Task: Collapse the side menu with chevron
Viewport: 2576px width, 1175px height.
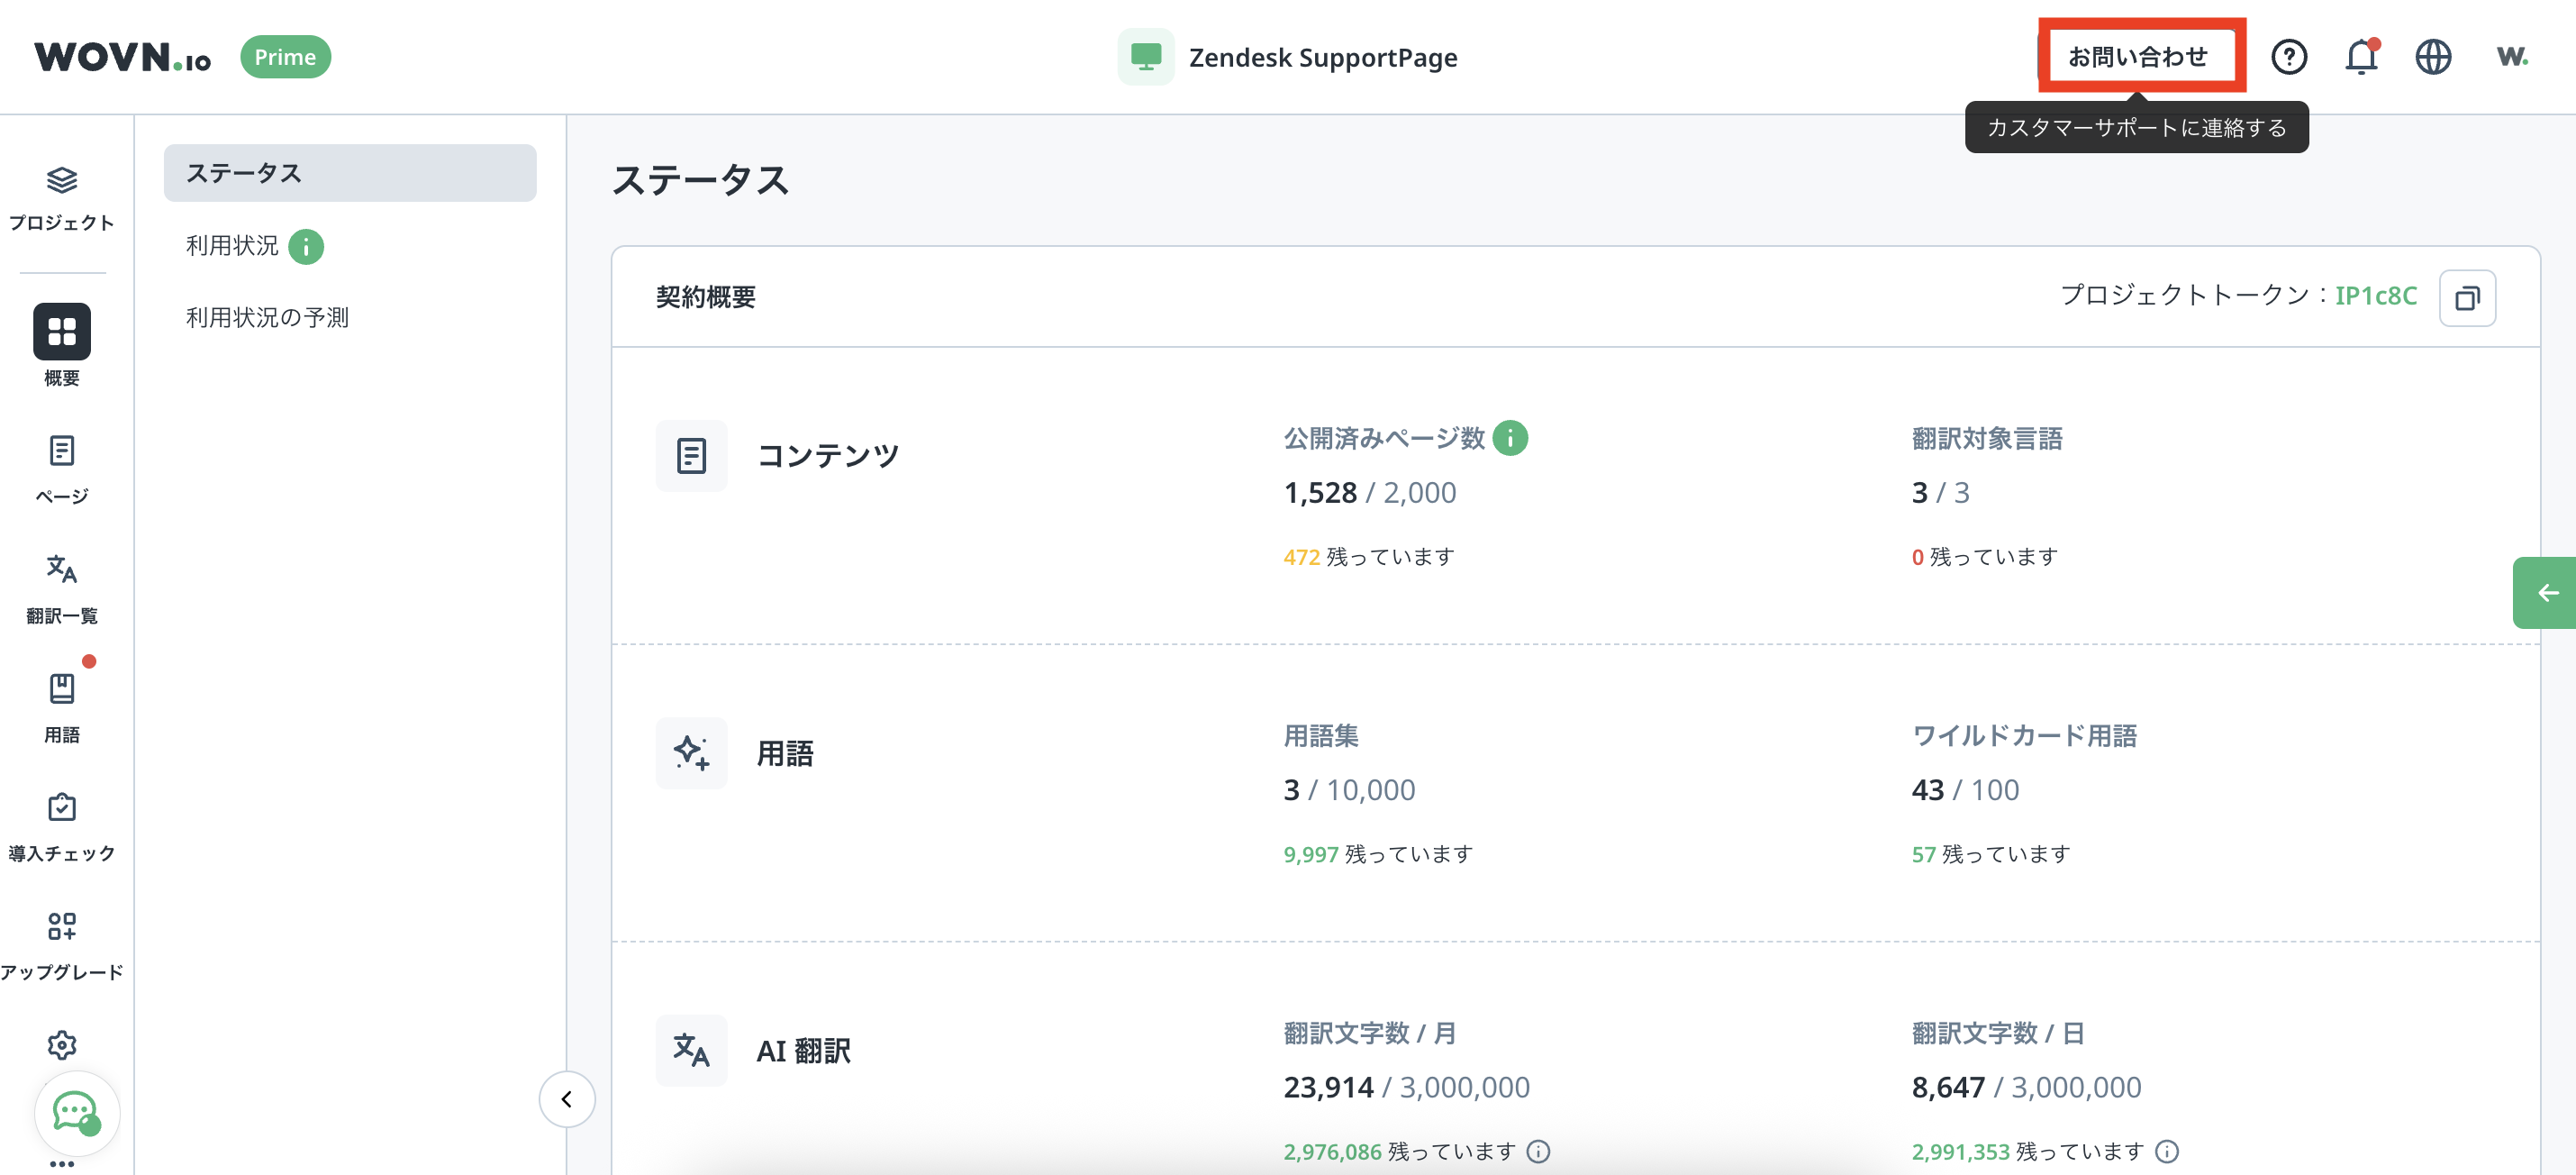Action: [567, 1099]
